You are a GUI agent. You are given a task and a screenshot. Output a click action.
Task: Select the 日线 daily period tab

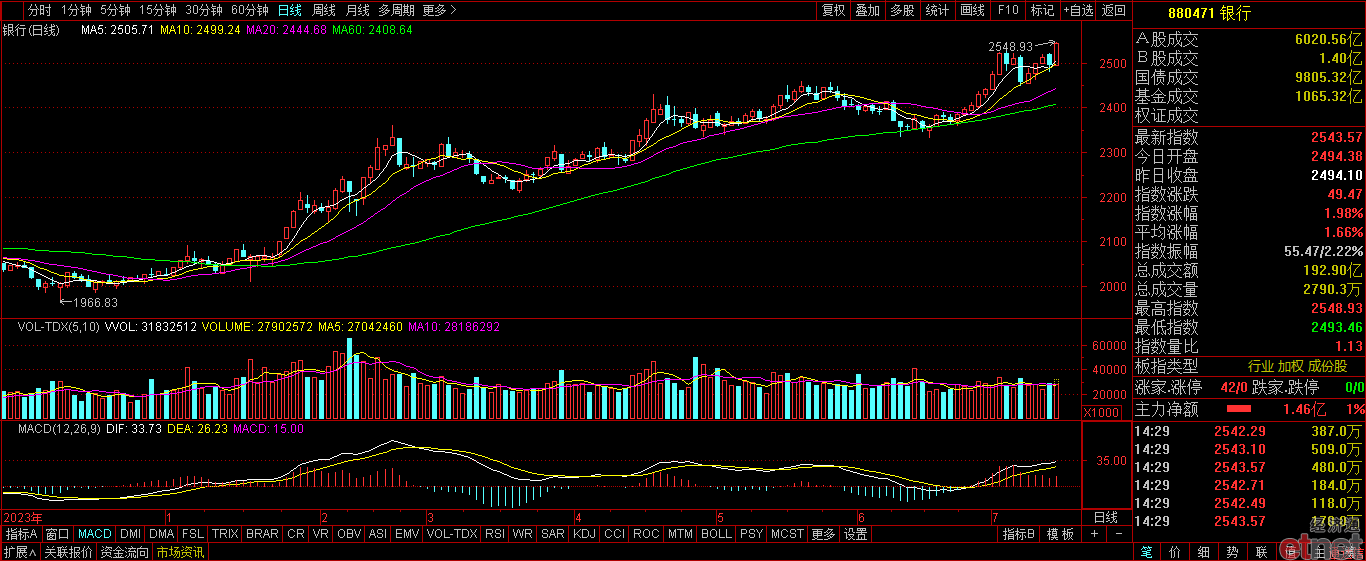coord(289,10)
